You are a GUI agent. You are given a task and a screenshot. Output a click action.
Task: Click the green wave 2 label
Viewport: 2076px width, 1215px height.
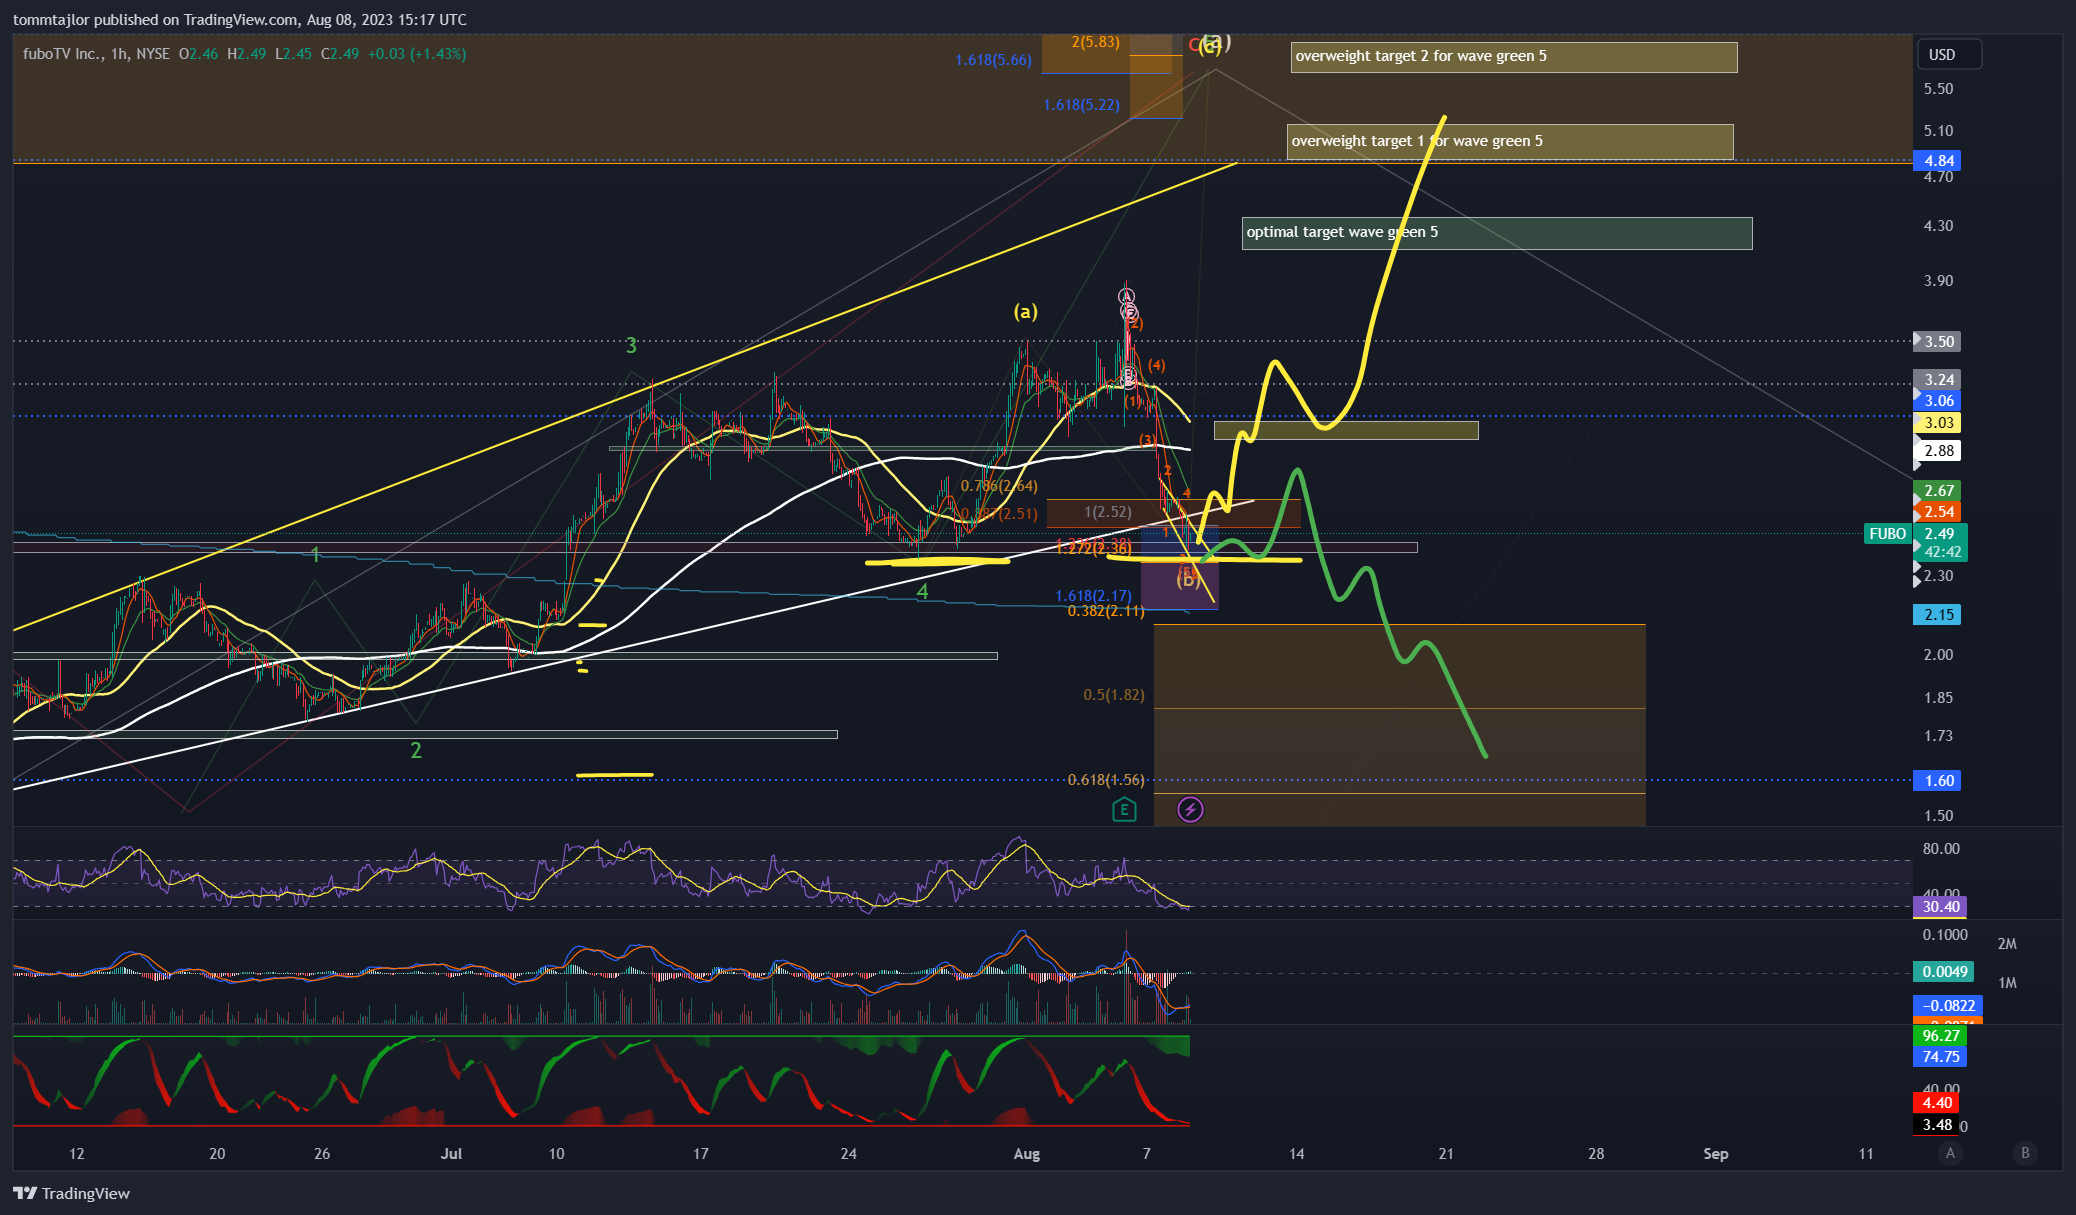pyautogui.click(x=416, y=750)
